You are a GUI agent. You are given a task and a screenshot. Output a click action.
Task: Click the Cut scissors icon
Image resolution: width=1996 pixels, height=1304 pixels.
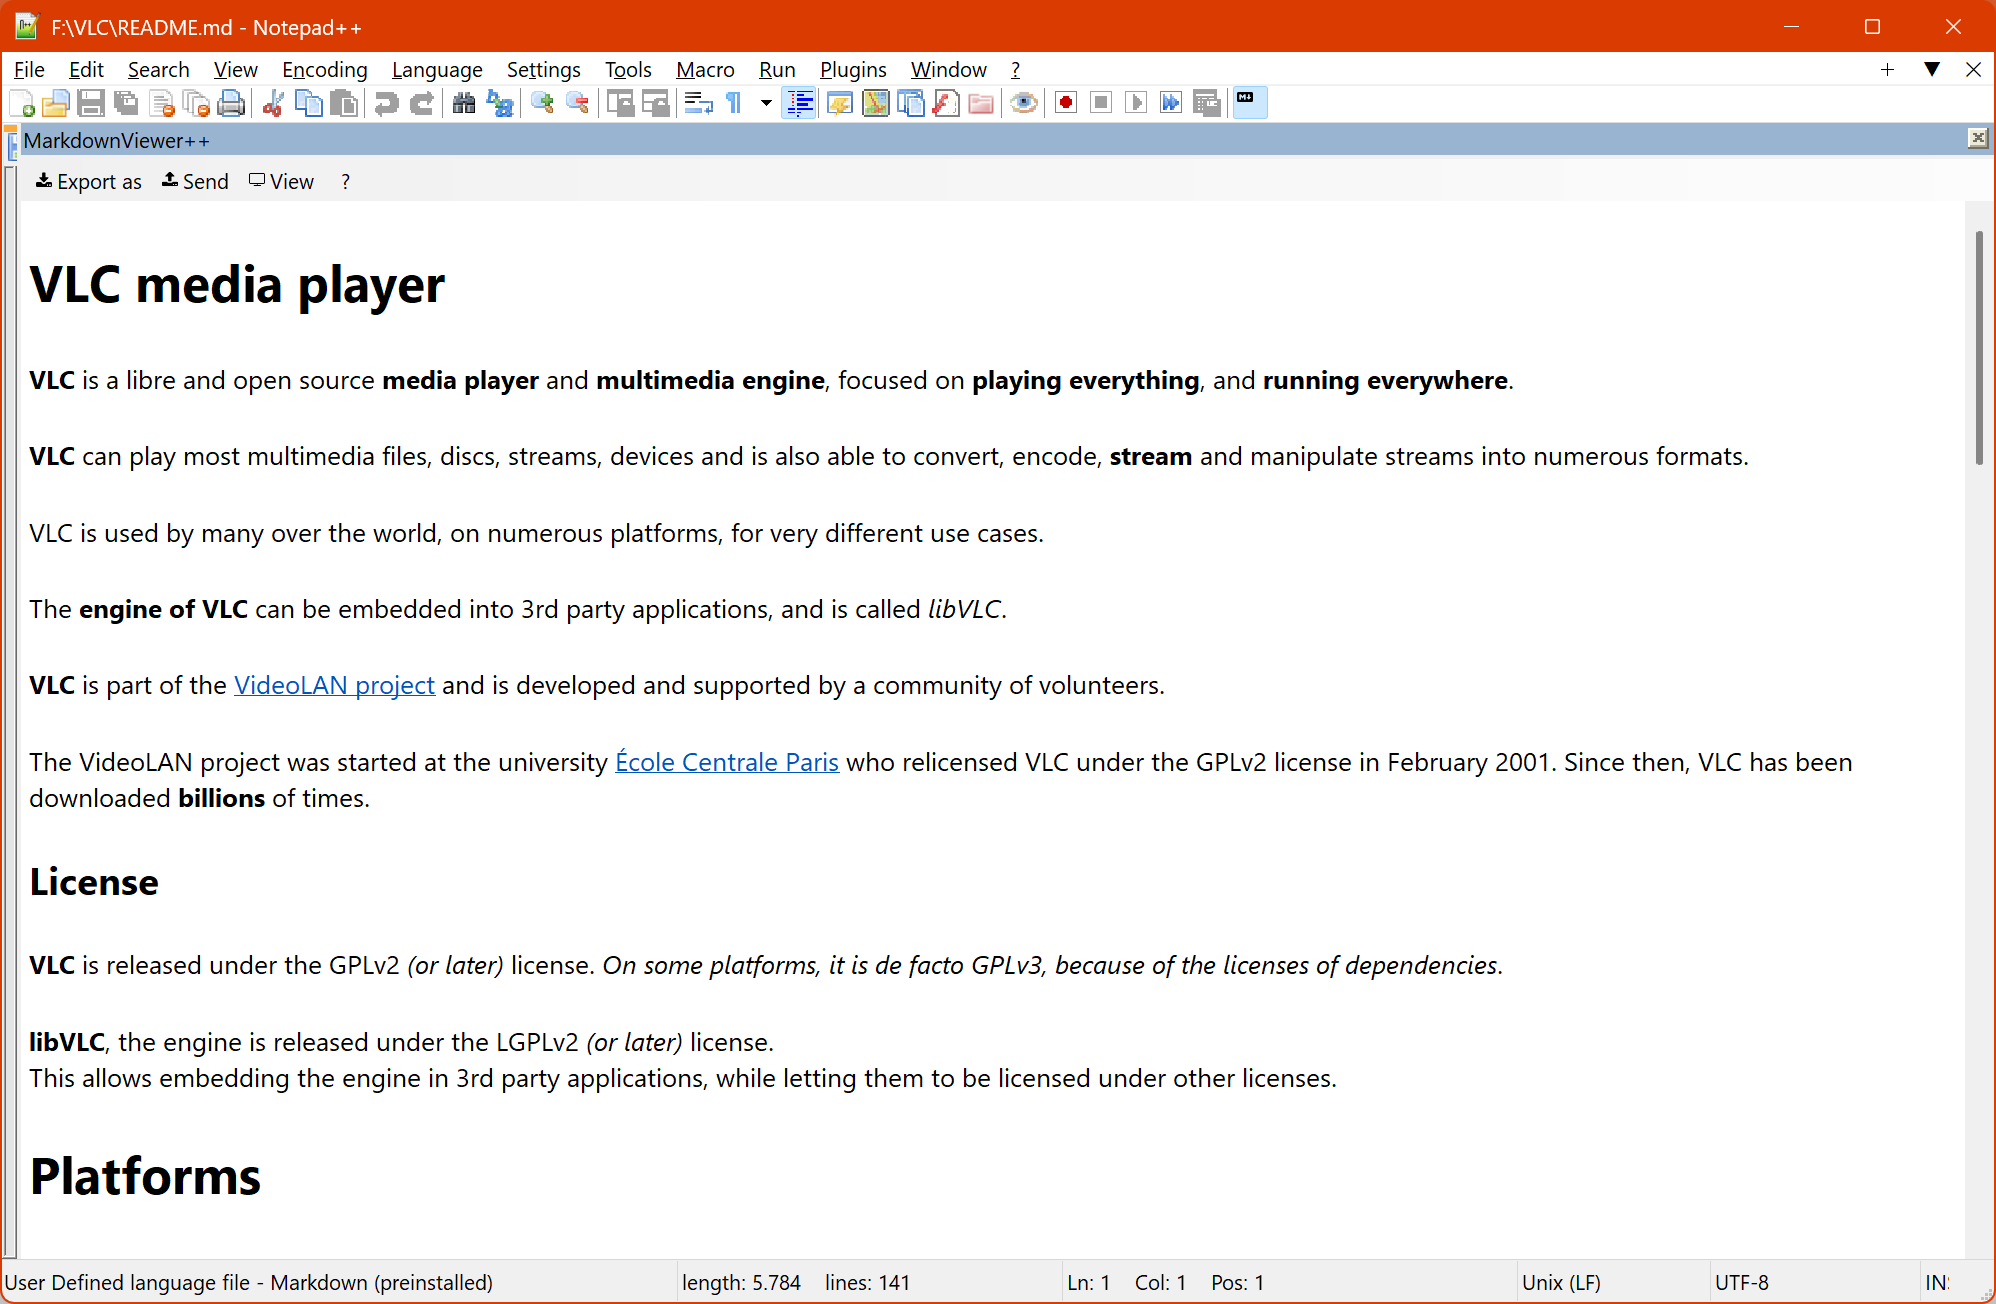[x=273, y=103]
